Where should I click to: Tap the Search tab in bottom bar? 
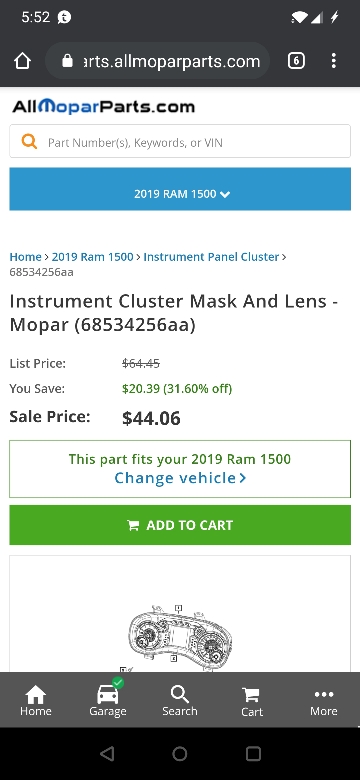tap(180, 701)
